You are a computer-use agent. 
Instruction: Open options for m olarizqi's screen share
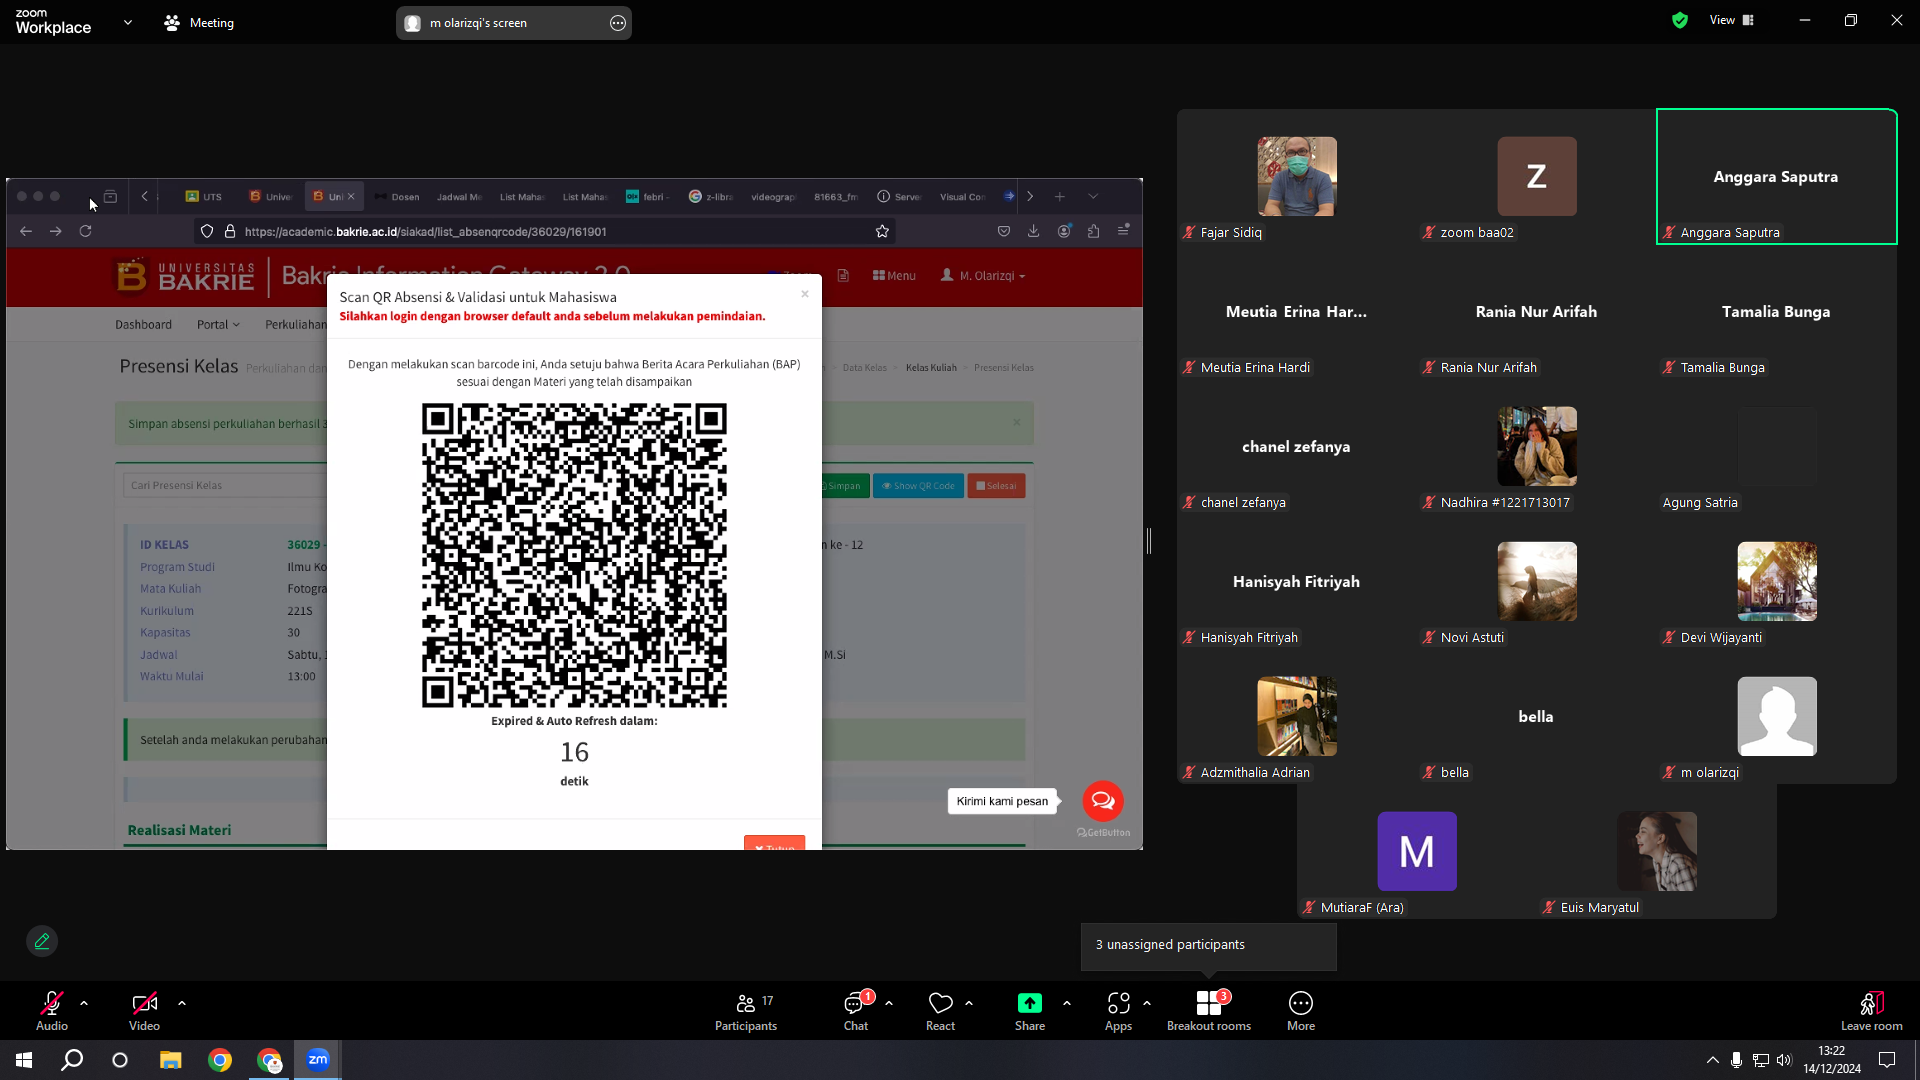[618, 23]
